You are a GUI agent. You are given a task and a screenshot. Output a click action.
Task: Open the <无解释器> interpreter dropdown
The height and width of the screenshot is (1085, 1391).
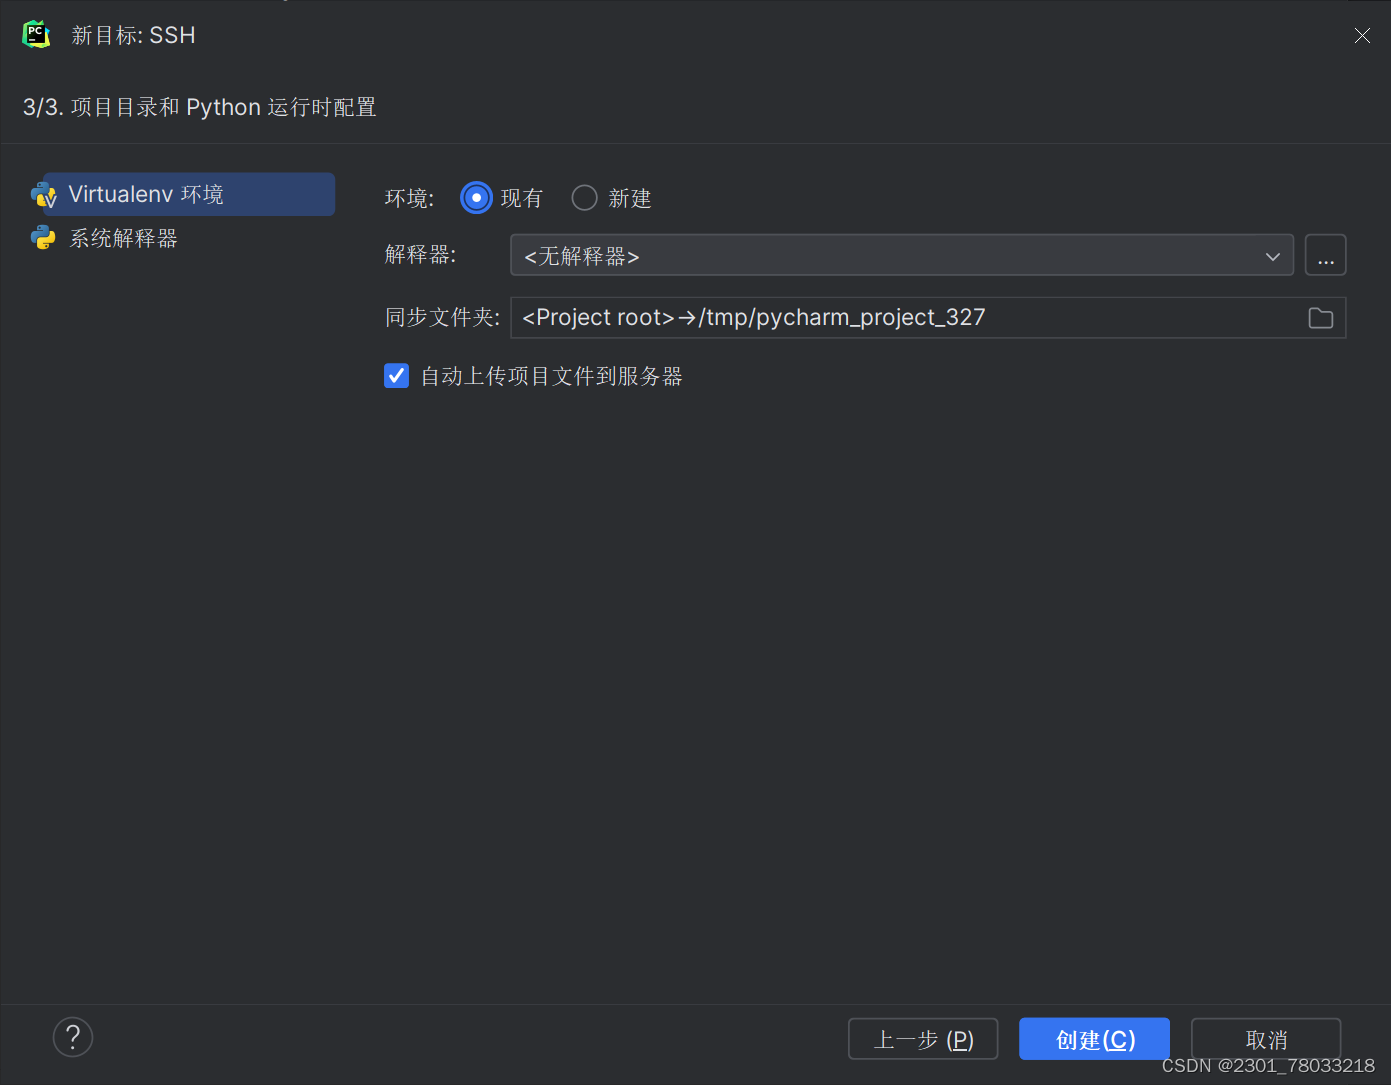900,256
